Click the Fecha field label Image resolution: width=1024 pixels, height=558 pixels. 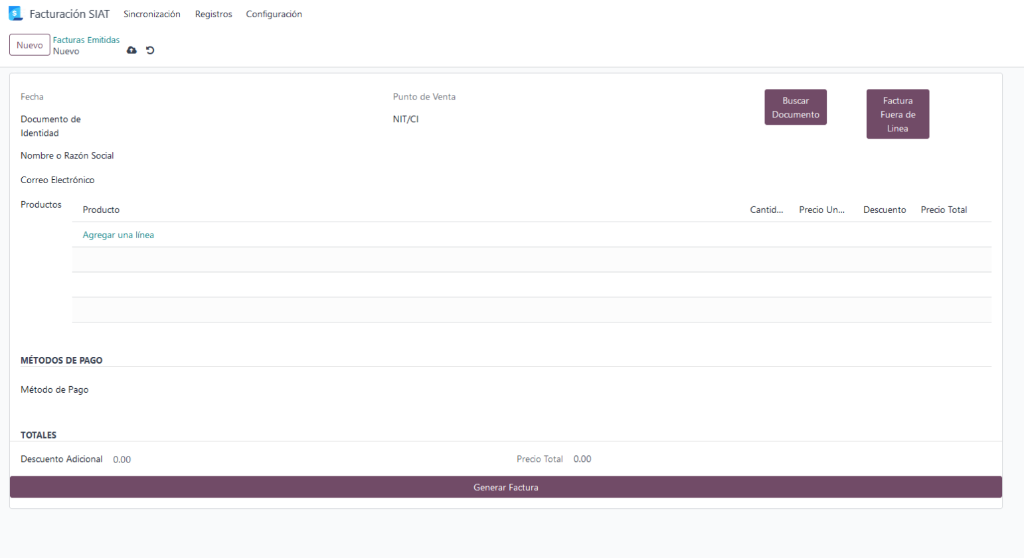coord(32,97)
